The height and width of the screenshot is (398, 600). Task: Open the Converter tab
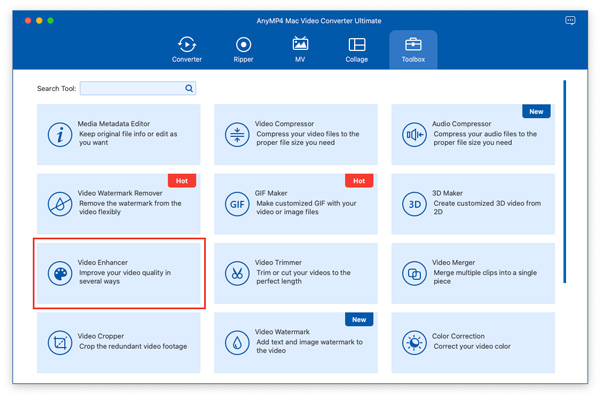(x=187, y=50)
